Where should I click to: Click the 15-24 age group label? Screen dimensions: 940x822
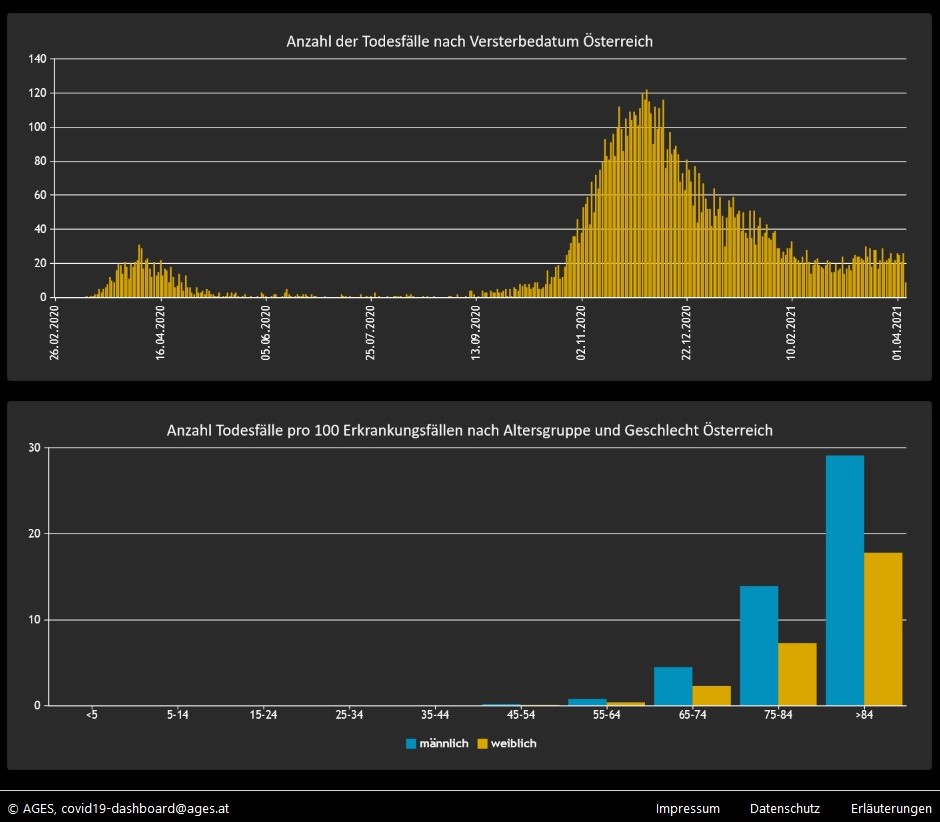tap(263, 715)
